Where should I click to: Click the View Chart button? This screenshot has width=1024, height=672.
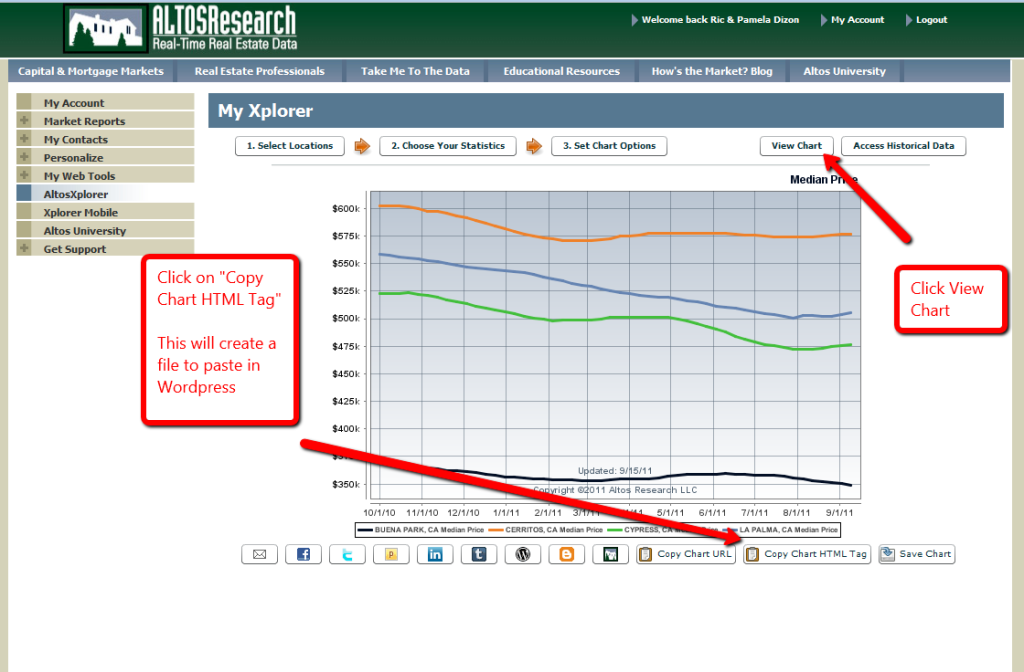796,146
